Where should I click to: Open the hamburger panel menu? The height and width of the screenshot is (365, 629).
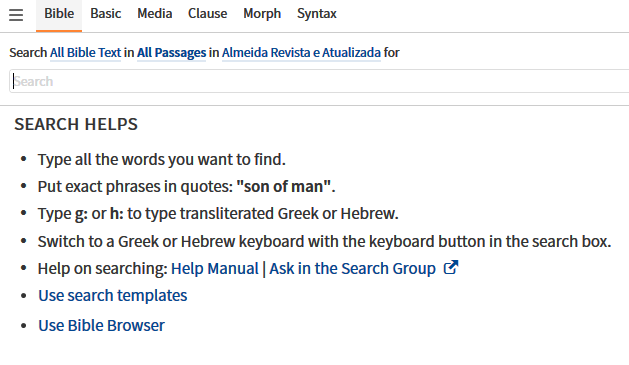16,15
